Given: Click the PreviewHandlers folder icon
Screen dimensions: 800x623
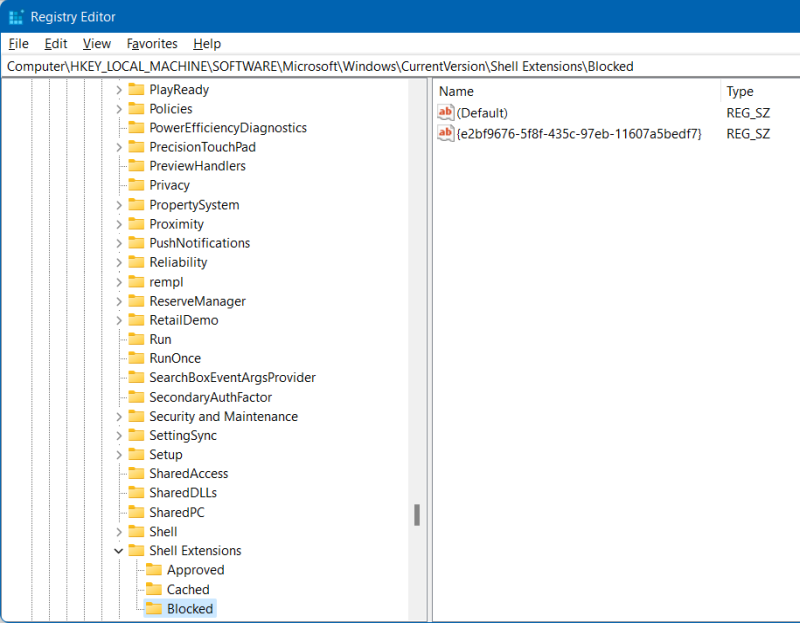Looking at the screenshot, I should 136,166.
